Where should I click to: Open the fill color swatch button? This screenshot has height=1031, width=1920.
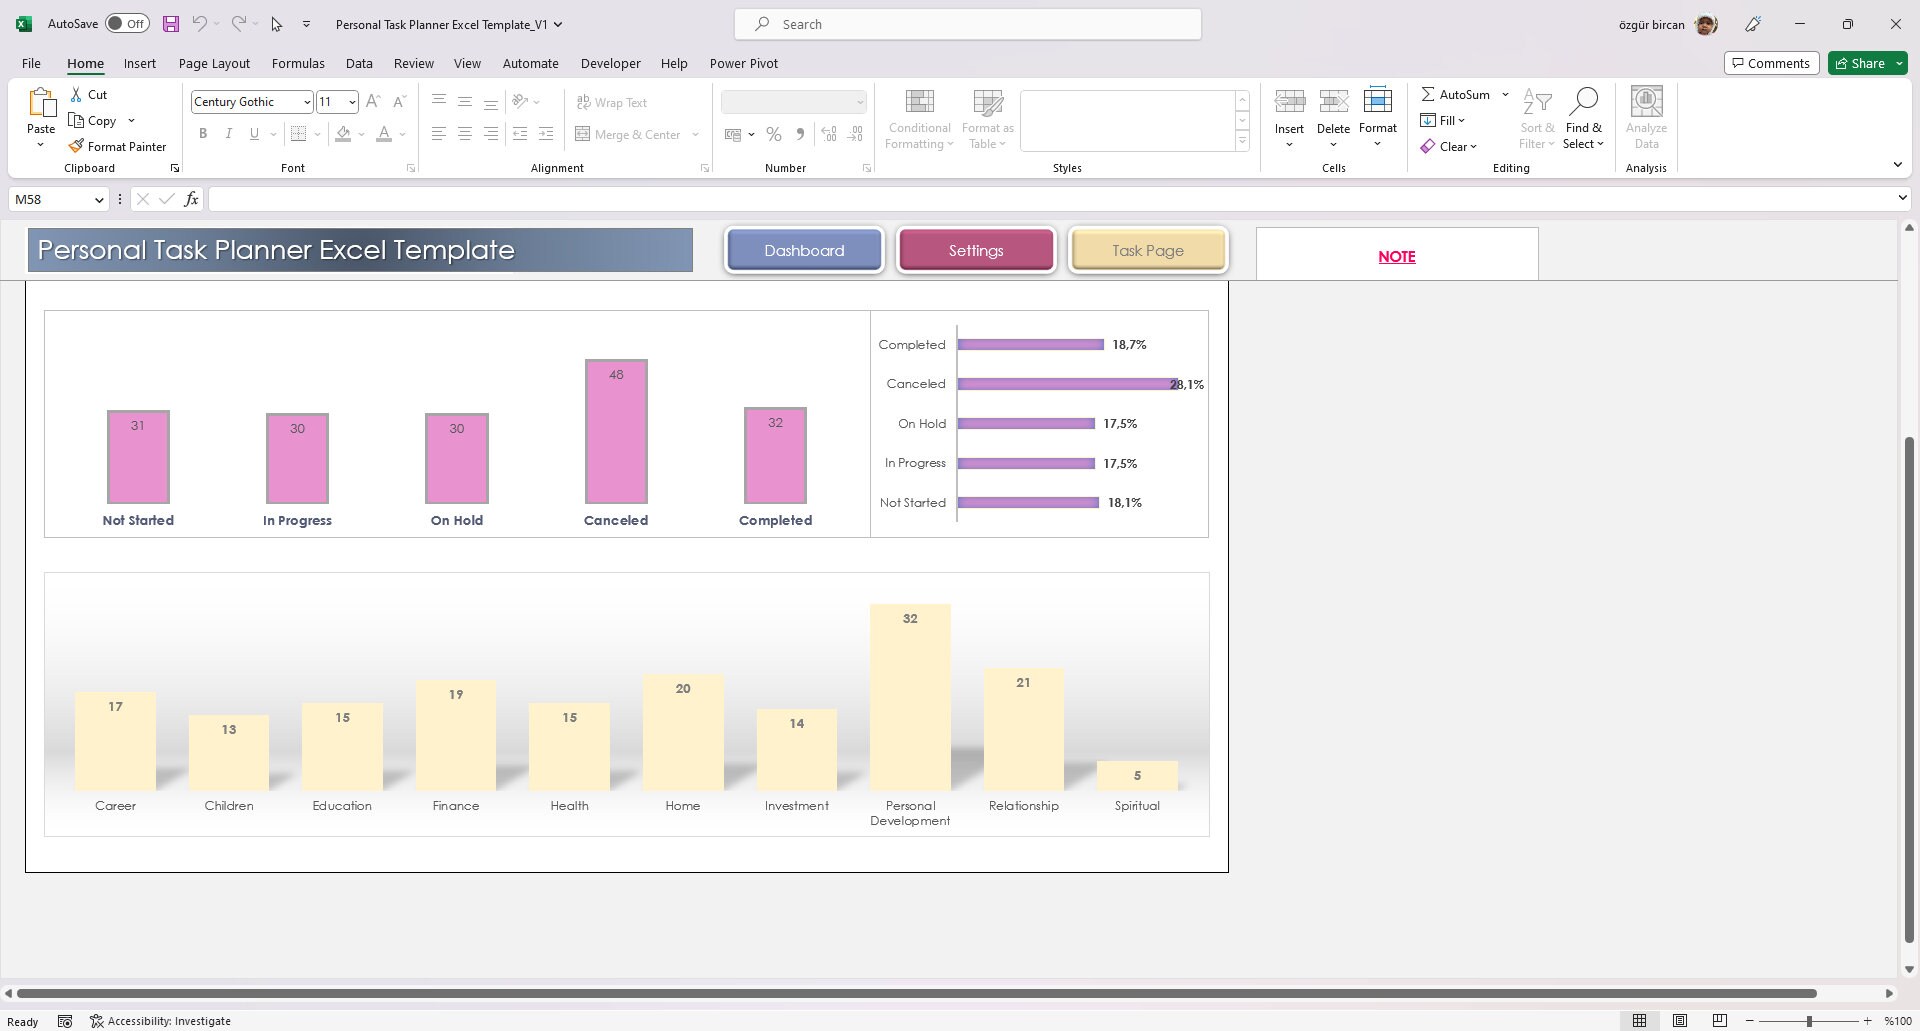[343, 134]
